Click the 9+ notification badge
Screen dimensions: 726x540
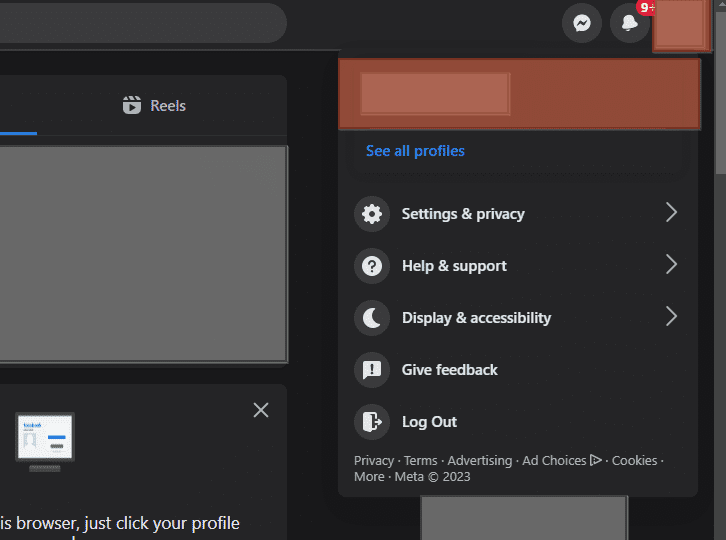pyautogui.click(x=645, y=7)
